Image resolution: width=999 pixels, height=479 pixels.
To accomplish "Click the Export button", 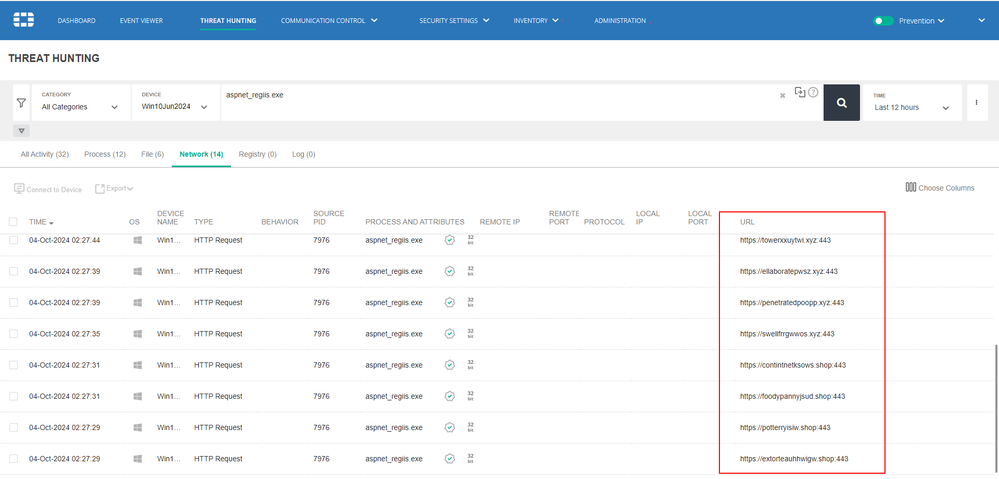I will [x=114, y=188].
